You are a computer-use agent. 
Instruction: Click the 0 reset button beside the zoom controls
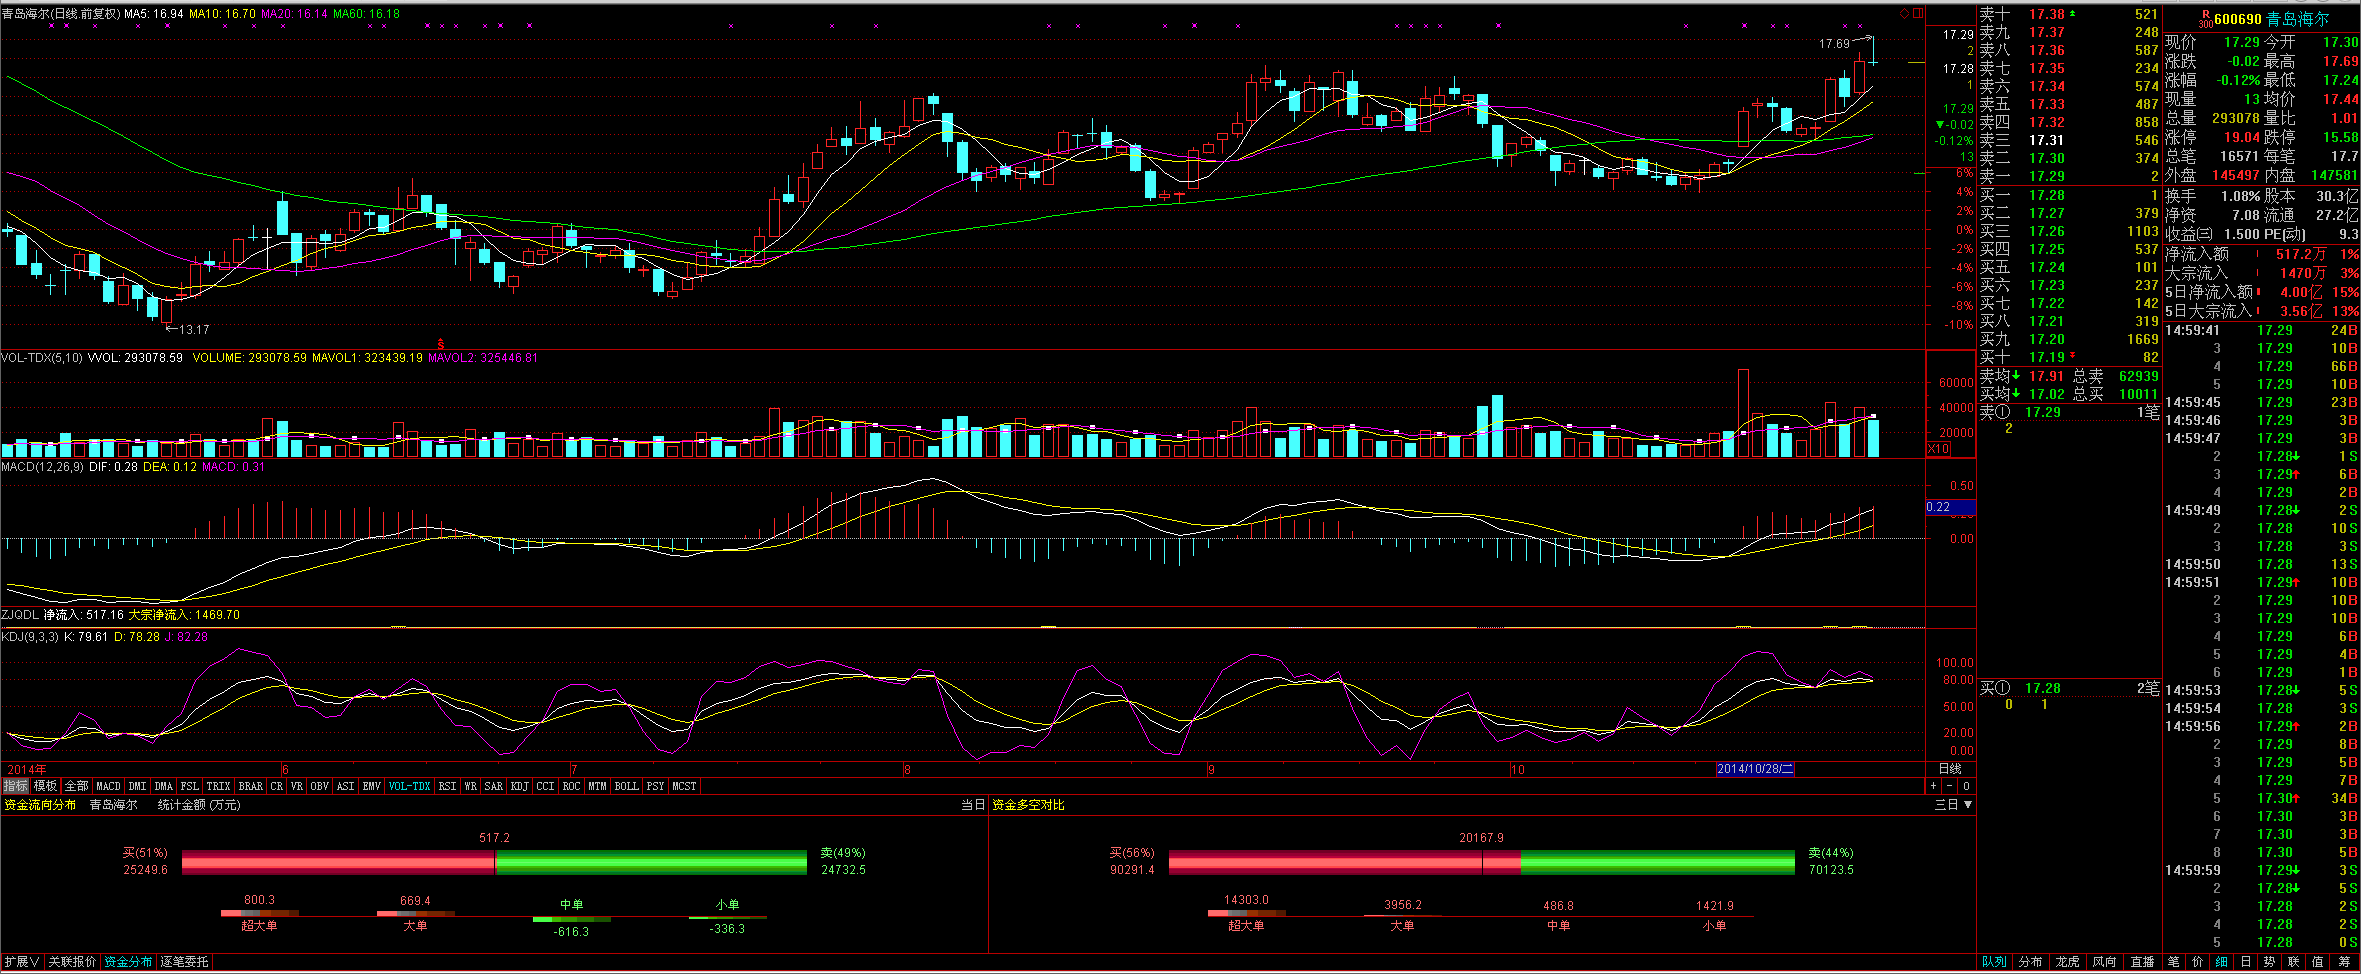(1966, 786)
